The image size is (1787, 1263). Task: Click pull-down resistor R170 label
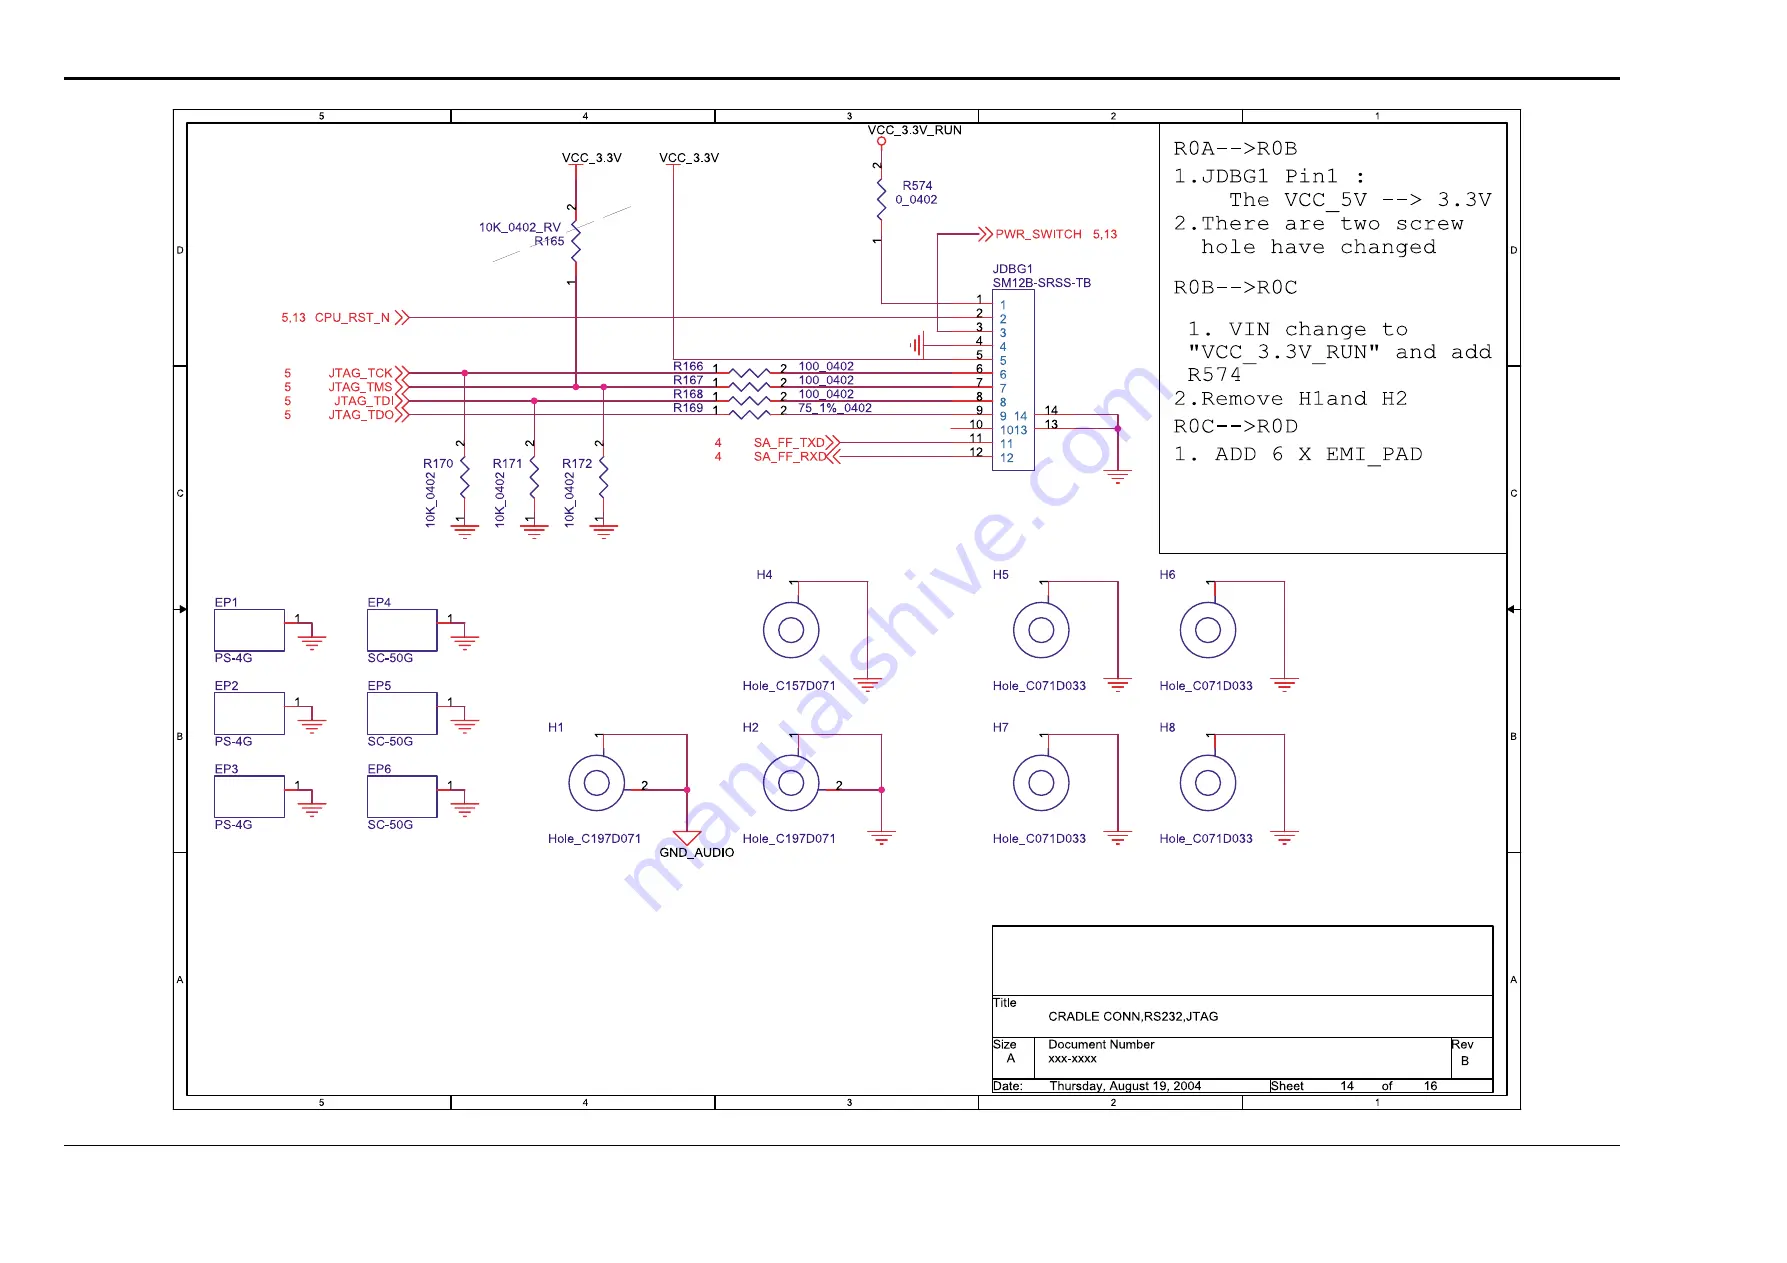click(438, 464)
